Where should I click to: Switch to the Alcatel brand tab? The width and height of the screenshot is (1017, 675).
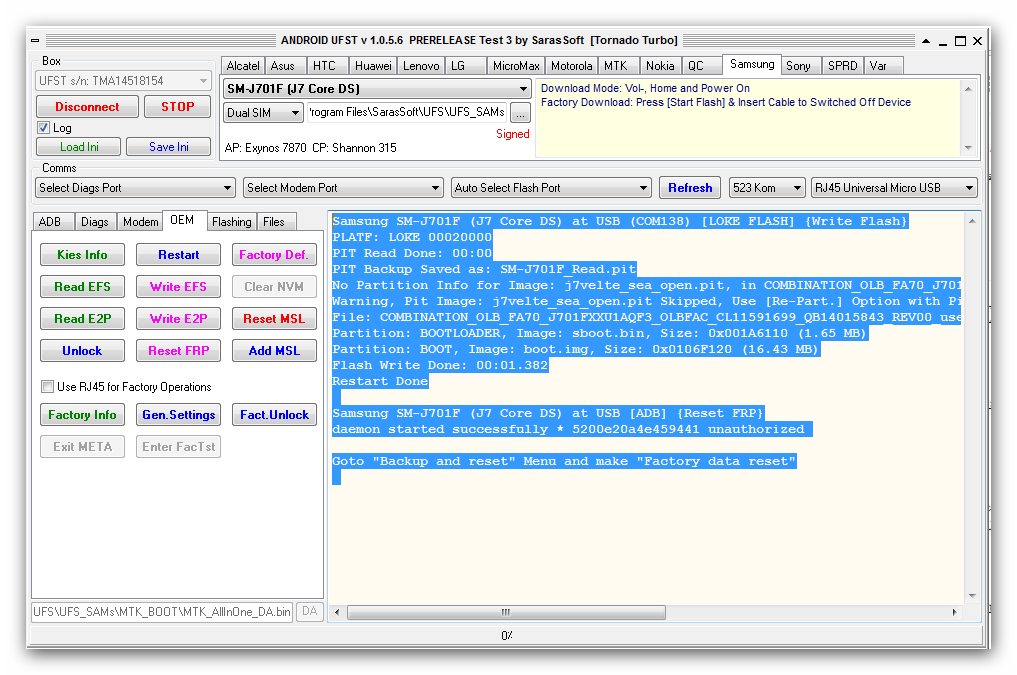pos(243,65)
